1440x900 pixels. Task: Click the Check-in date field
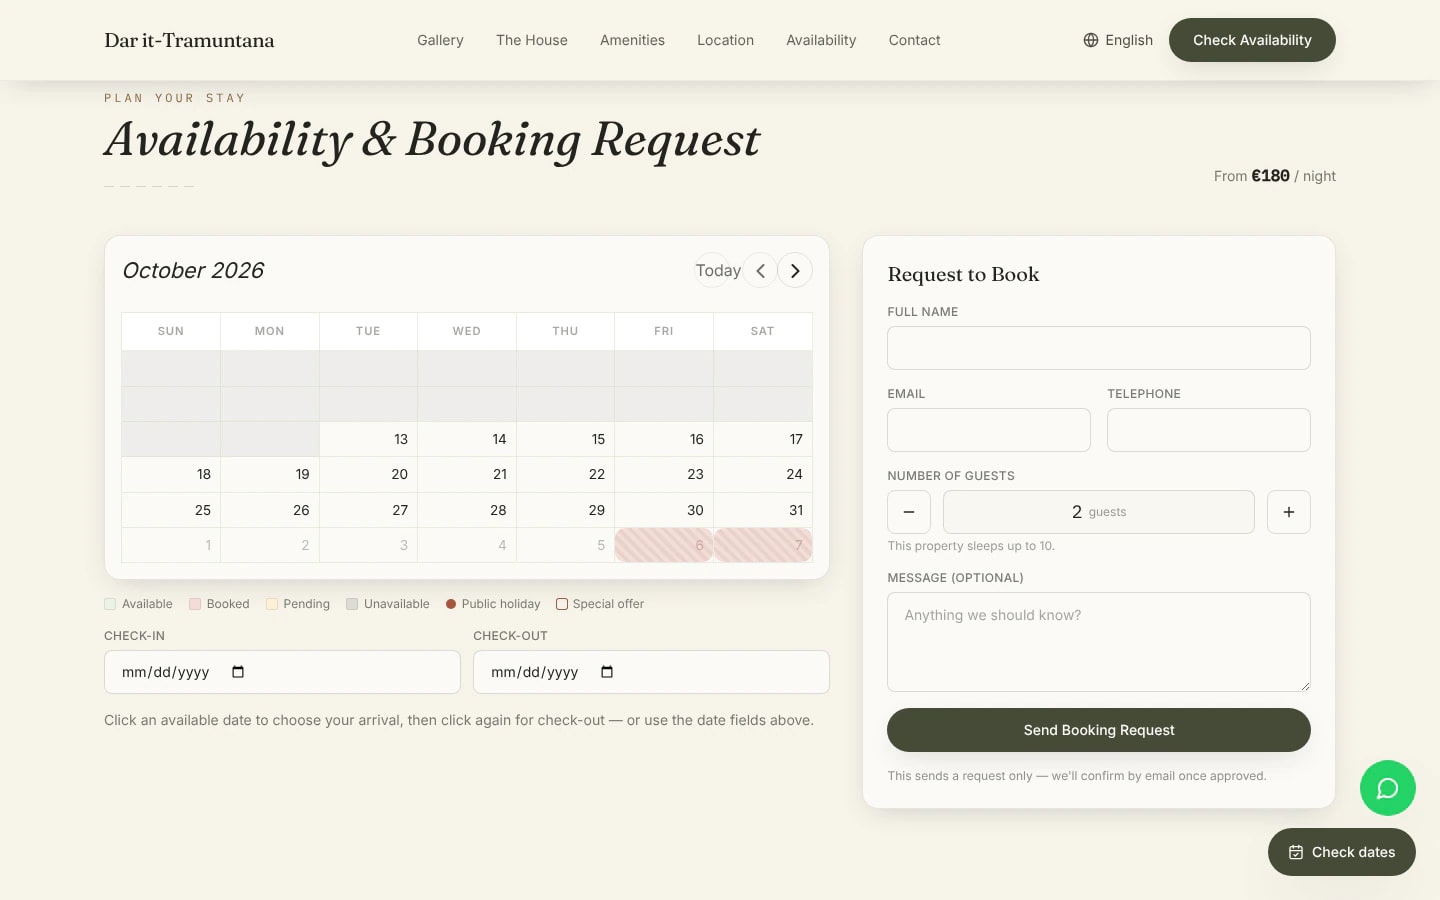282,672
